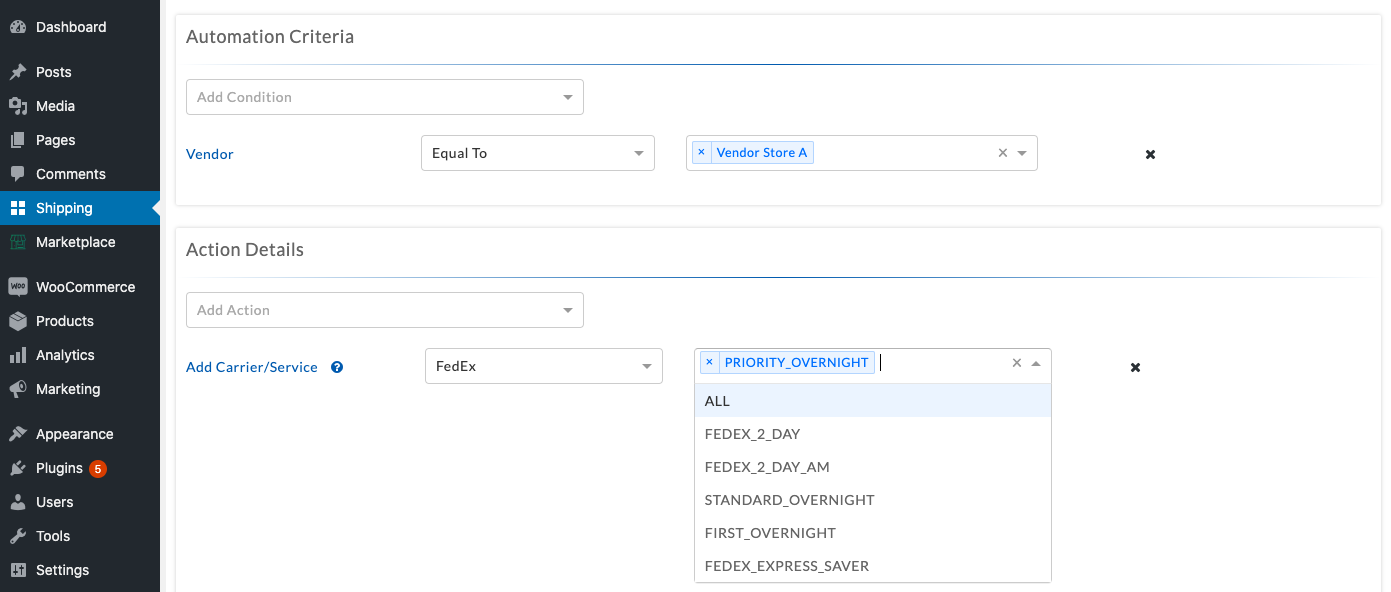Collapse the service list with the arrow
1391x592 pixels.
[1036, 363]
